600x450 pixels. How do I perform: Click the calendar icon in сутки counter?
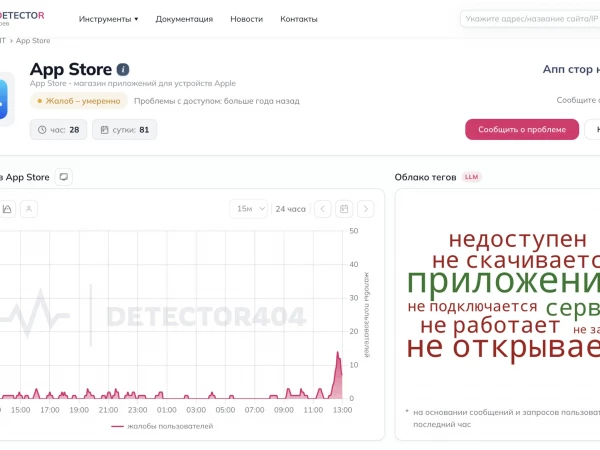104,130
